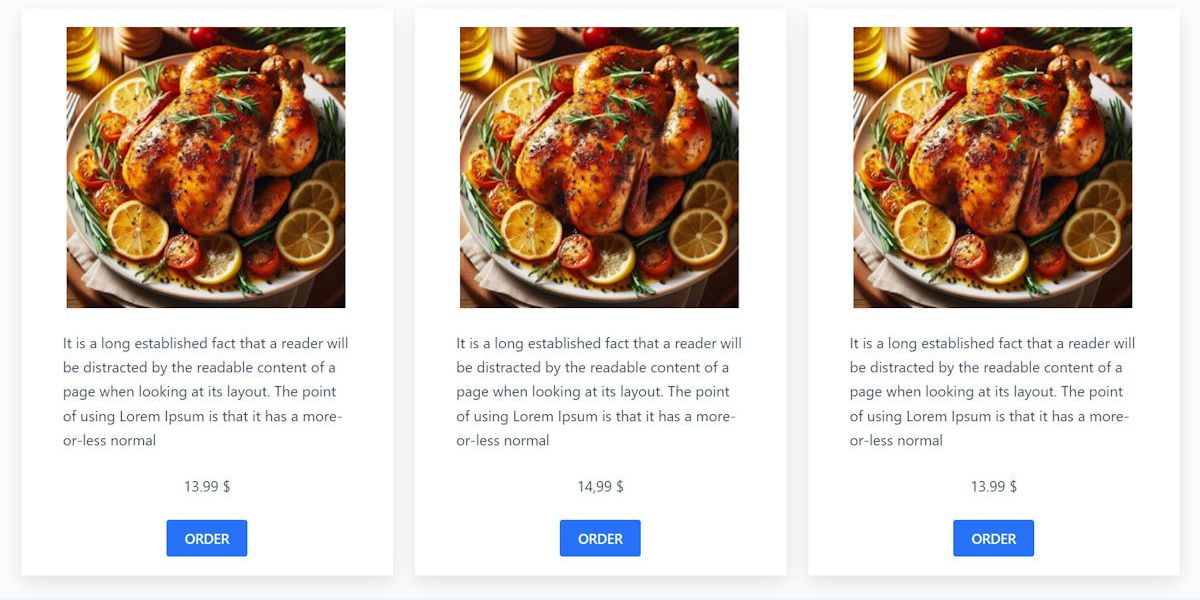The height and width of the screenshot is (600, 1200).
Task: Click inside the middle product card
Action: 600,460
